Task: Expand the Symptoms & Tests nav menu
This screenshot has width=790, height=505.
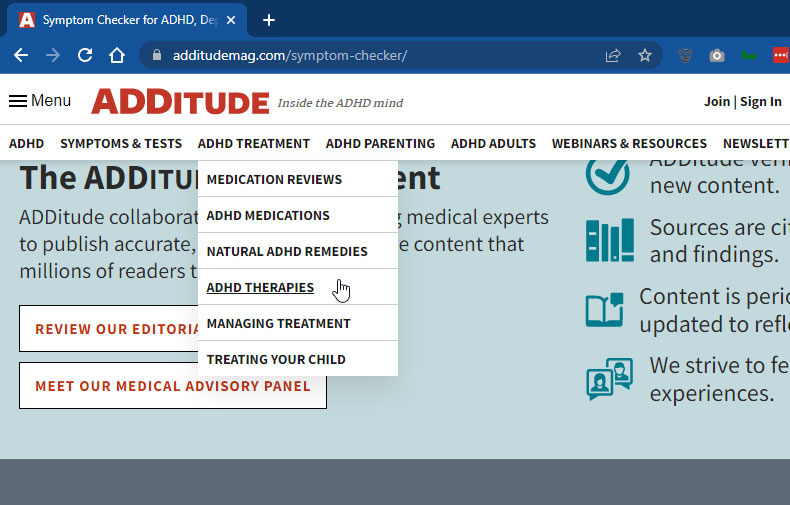Action: coord(121,143)
